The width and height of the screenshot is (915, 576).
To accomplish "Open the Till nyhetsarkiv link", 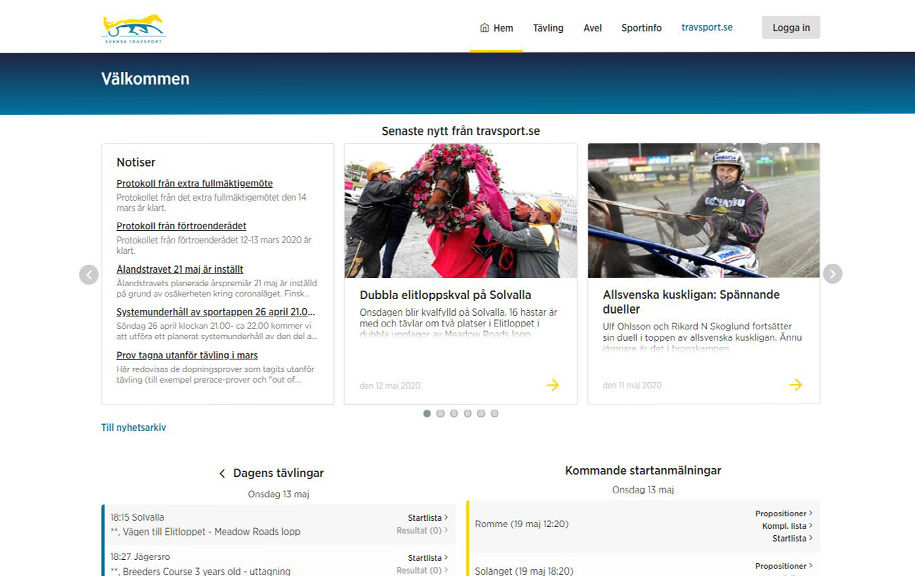I will [x=133, y=428].
